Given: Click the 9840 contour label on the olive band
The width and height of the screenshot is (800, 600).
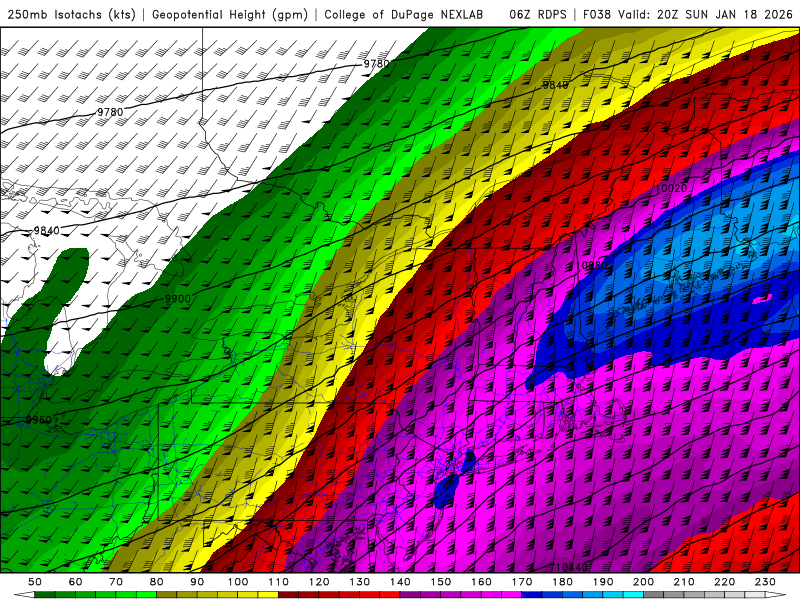Looking at the screenshot, I should tap(555, 85).
